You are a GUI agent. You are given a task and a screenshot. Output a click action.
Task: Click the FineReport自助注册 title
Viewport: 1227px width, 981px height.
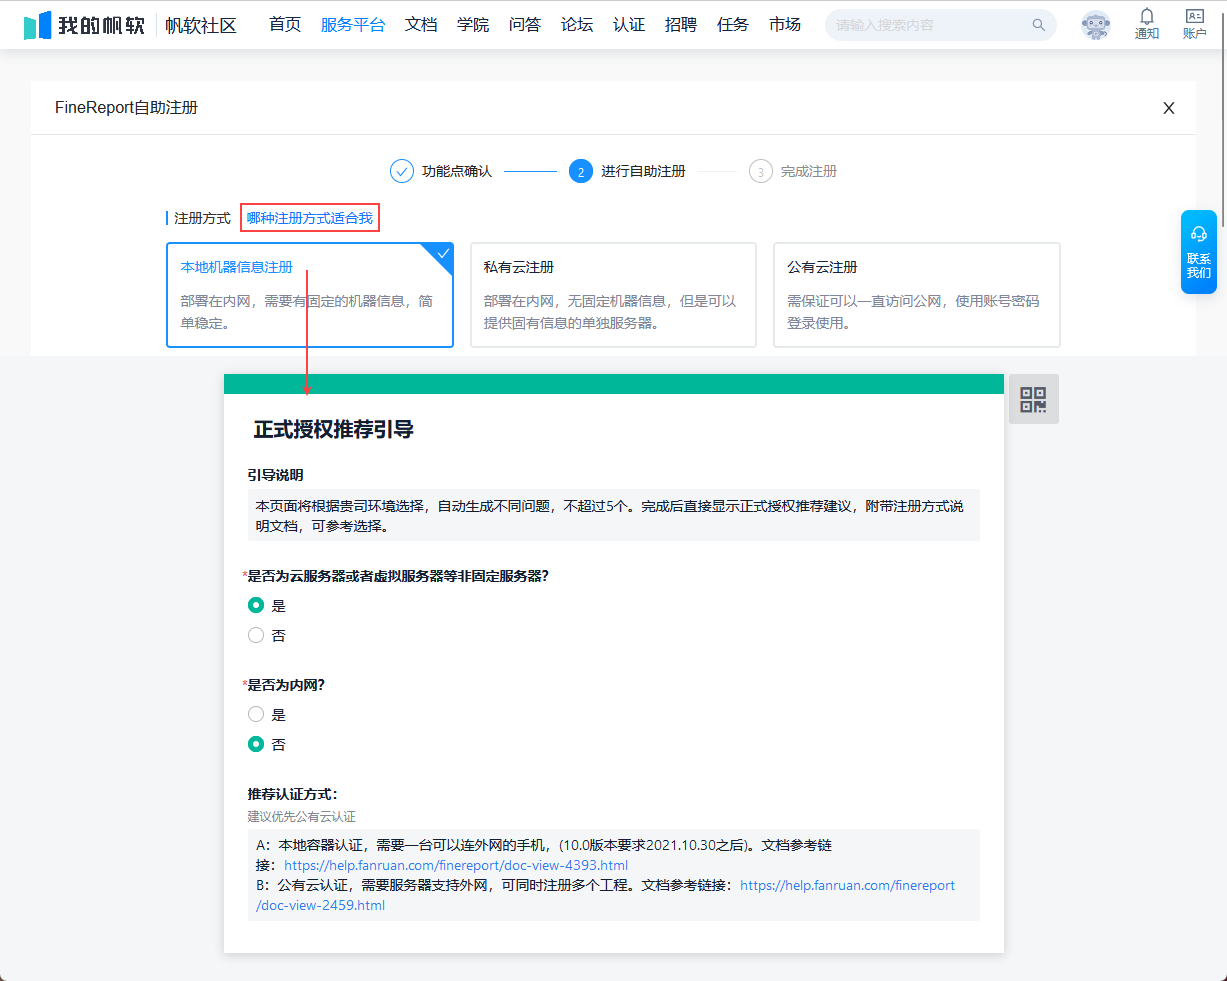tap(126, 108)
